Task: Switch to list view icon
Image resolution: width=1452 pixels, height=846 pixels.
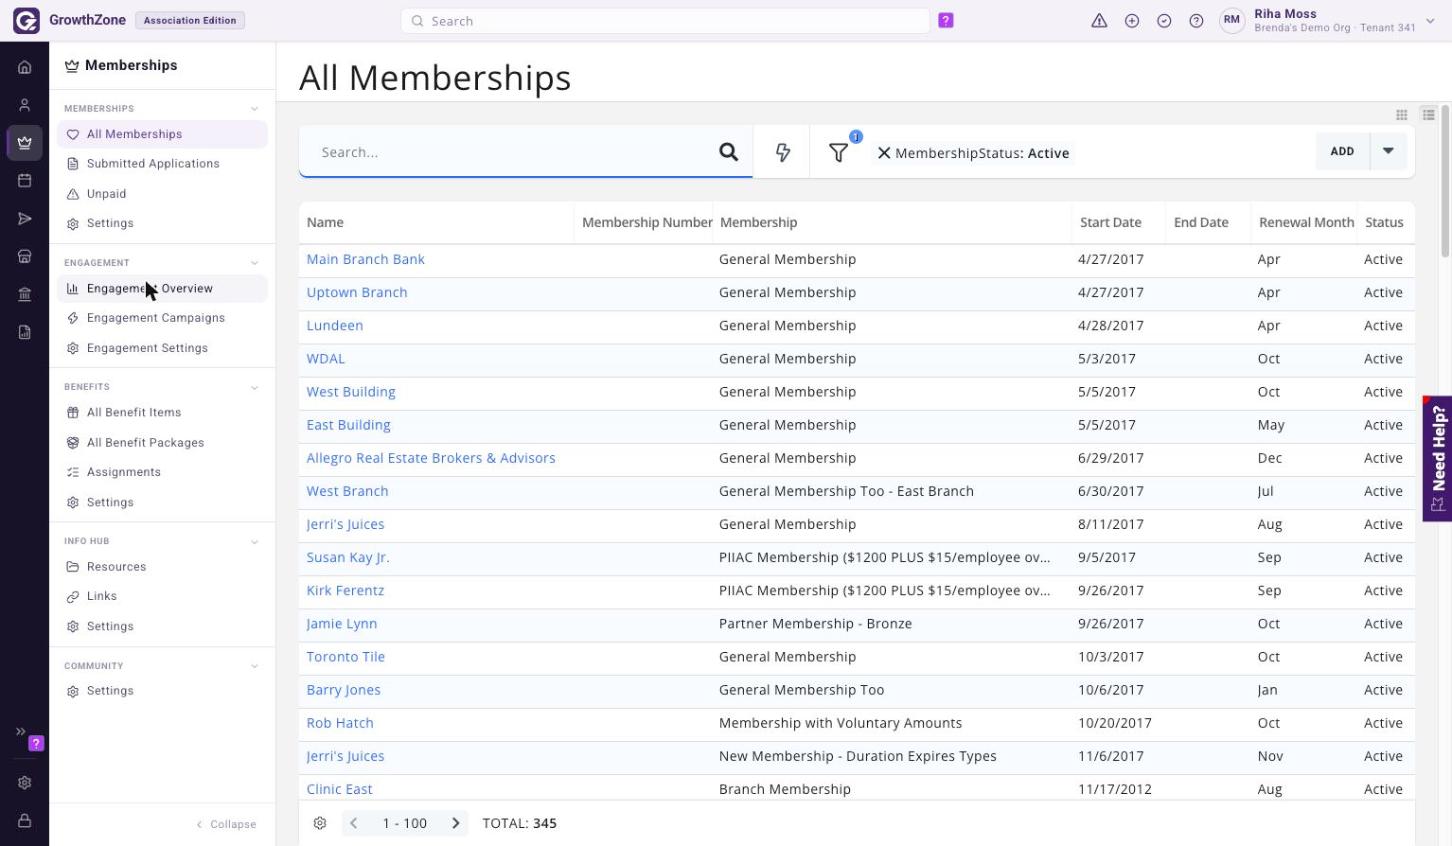Action: click(1429, 115)
